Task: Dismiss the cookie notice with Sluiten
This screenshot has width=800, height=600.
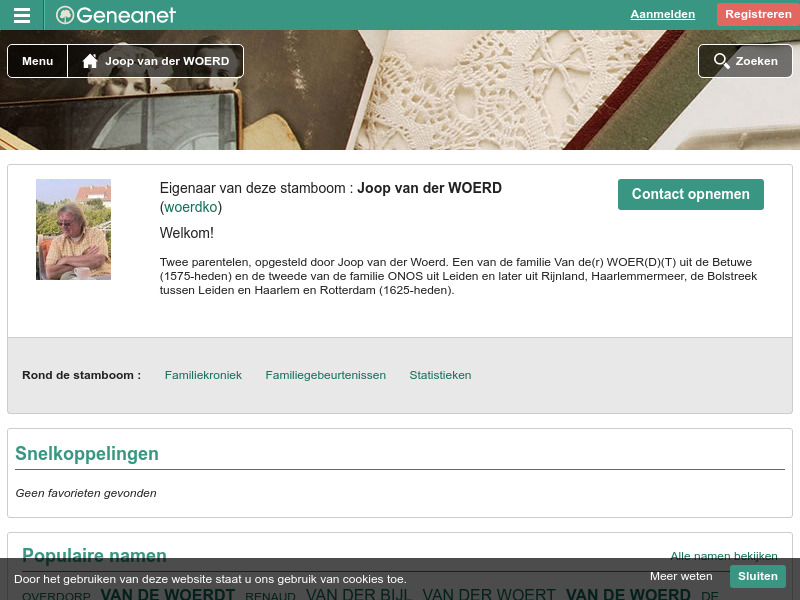Action: click(x=757, y=576)
